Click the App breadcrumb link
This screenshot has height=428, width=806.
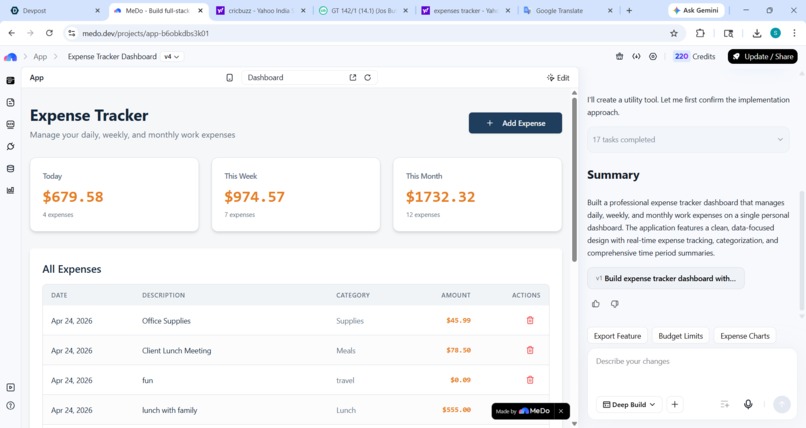coord(40,57)
